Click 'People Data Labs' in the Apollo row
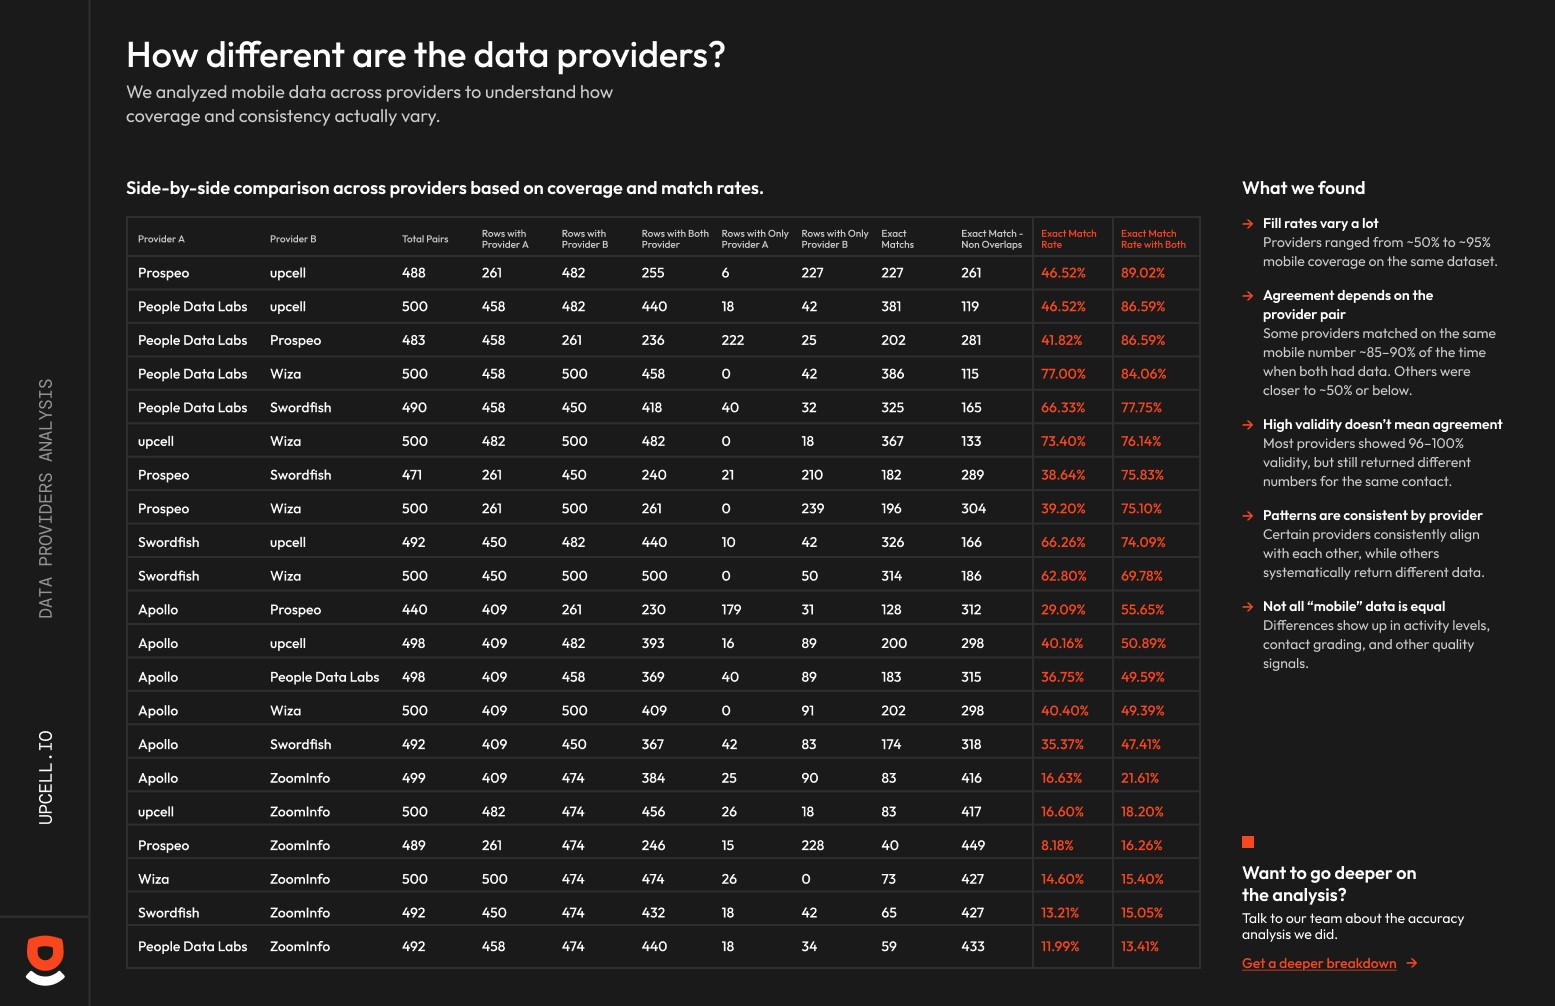This screenshot has height=1006, width=1555. point(324,677)
